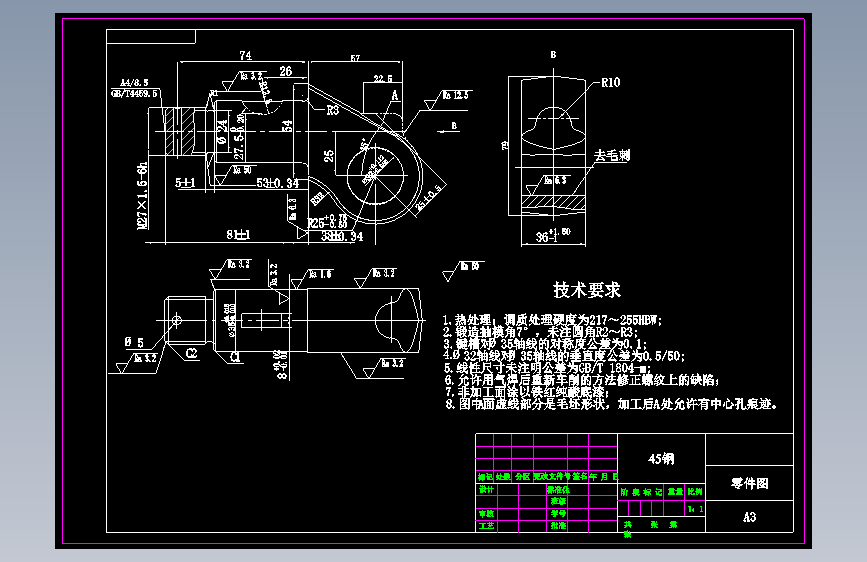This screenshot has height=562, width=867.
Task: Click the M27×1.6-6h thread callout
Action: (142, 196)
